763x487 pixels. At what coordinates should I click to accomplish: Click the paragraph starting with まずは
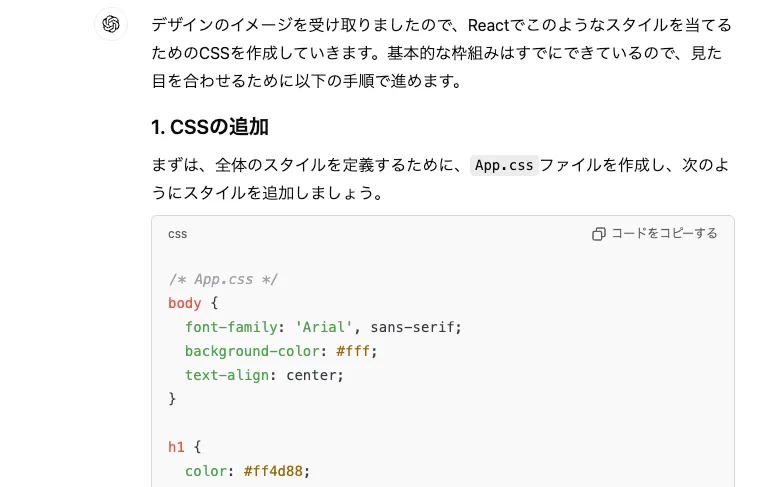point(441,179)
